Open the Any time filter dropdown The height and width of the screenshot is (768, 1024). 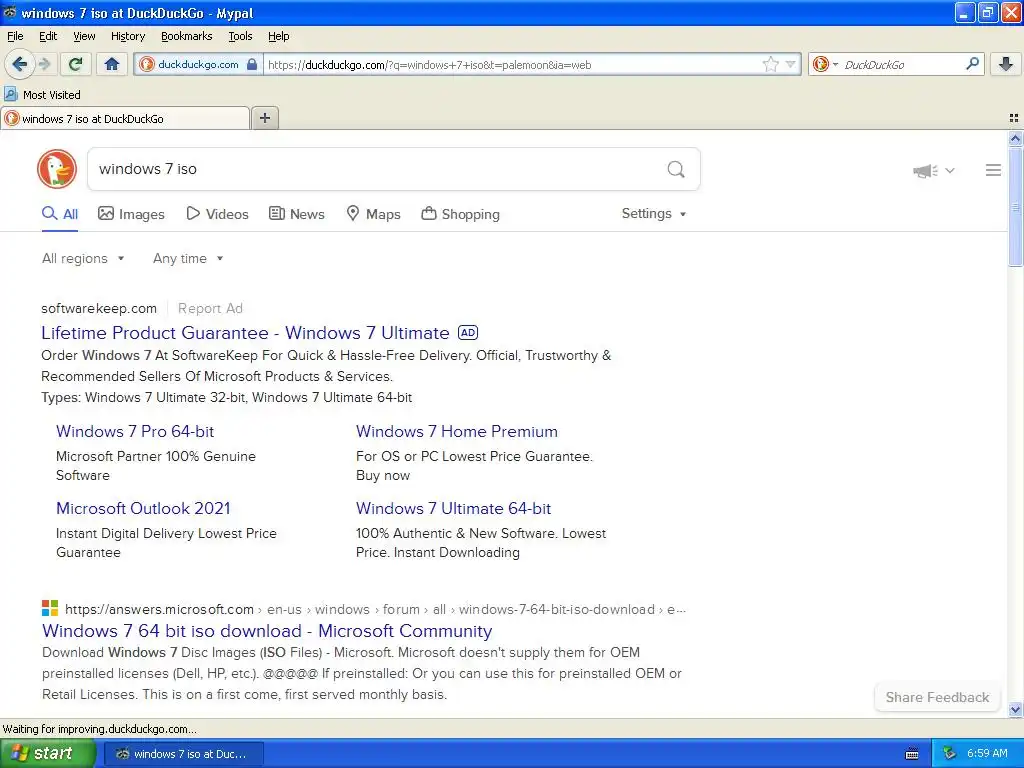[x=188, y=259]
